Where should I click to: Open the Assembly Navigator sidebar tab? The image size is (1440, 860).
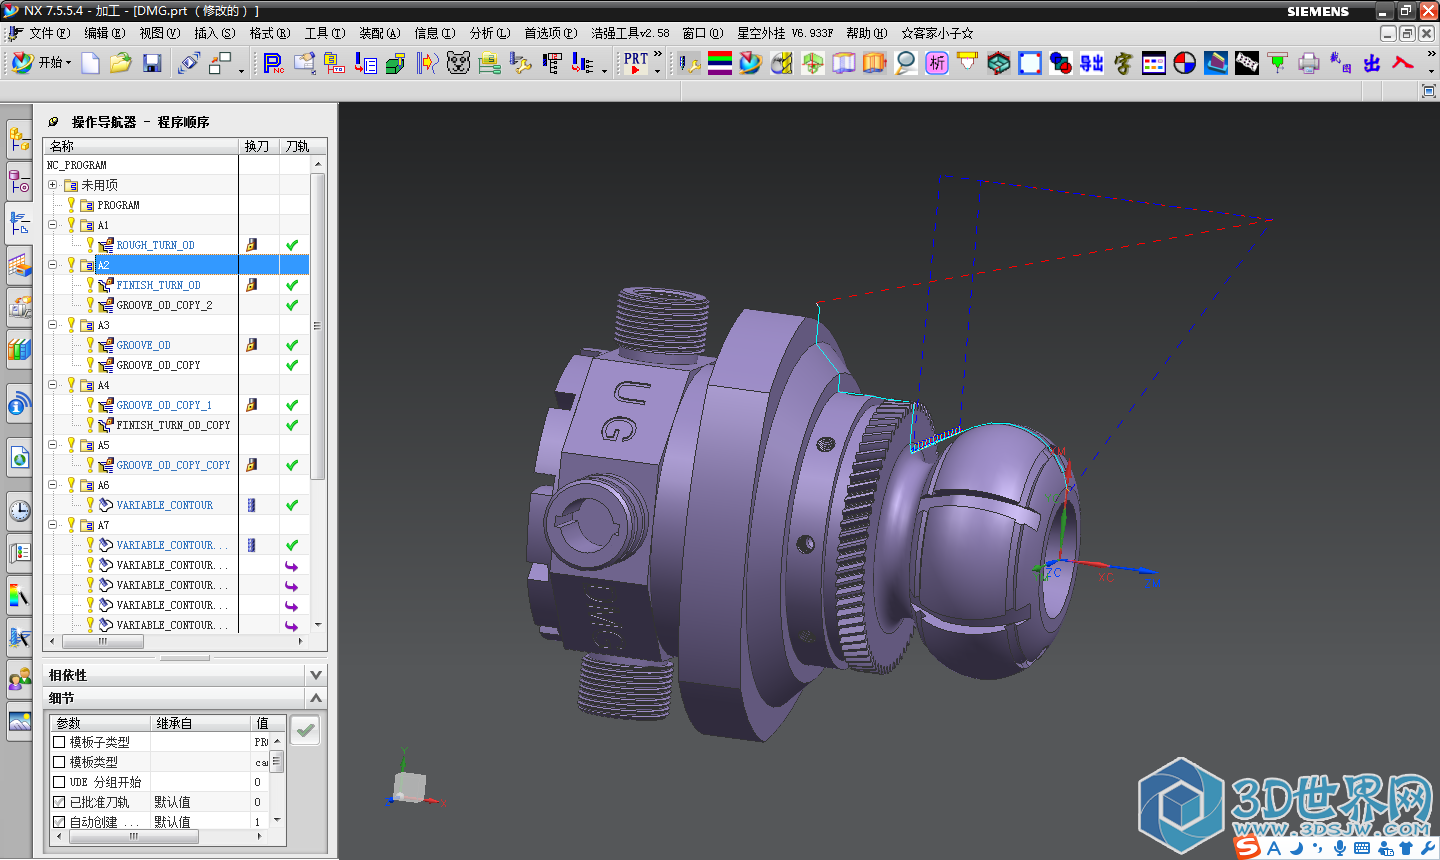click(x=19, y=139)
